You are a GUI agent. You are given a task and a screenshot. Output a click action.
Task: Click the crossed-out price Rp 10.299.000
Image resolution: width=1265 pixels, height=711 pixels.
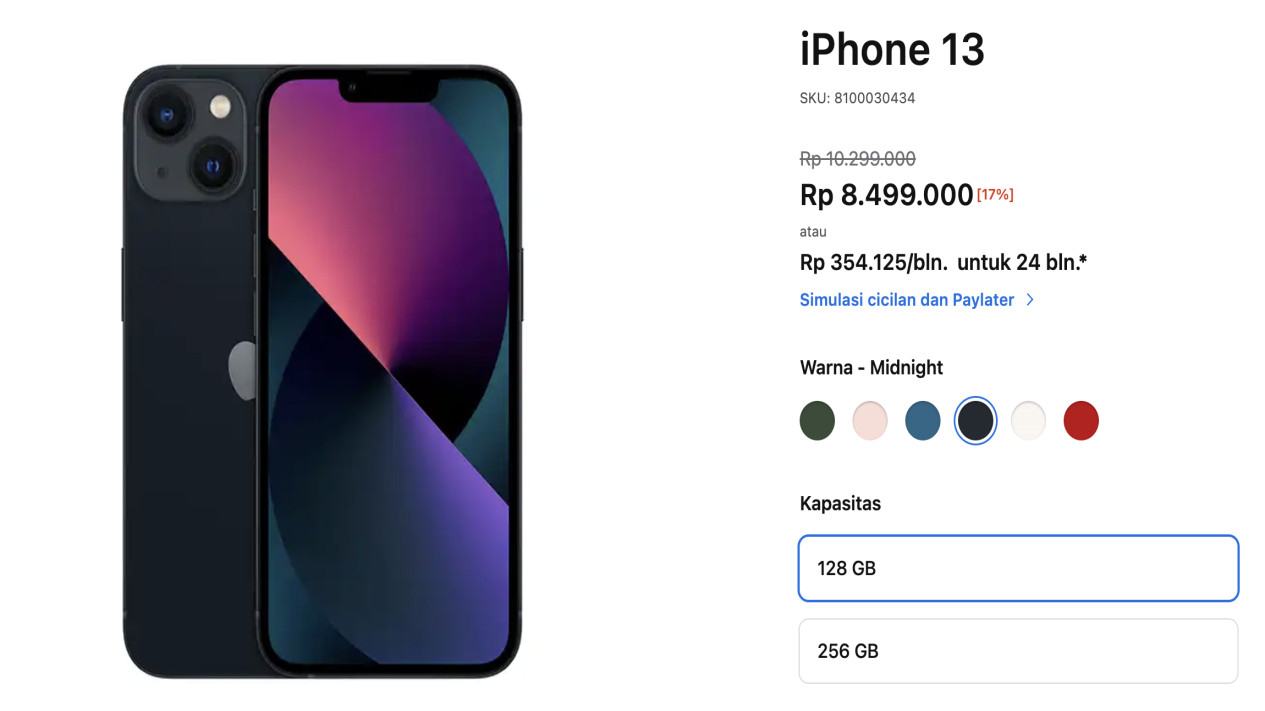pyautogui.click(x=858, y=159)
